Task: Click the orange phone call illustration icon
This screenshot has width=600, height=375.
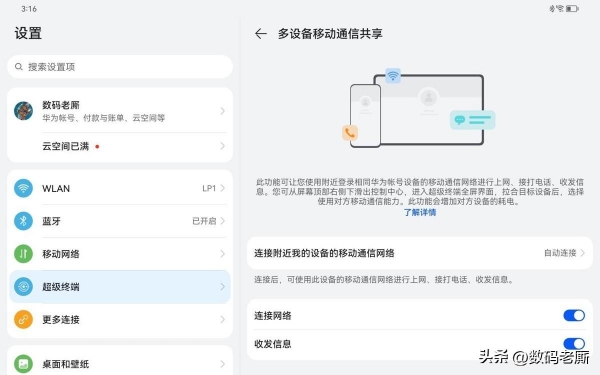Action: point(350,133)
